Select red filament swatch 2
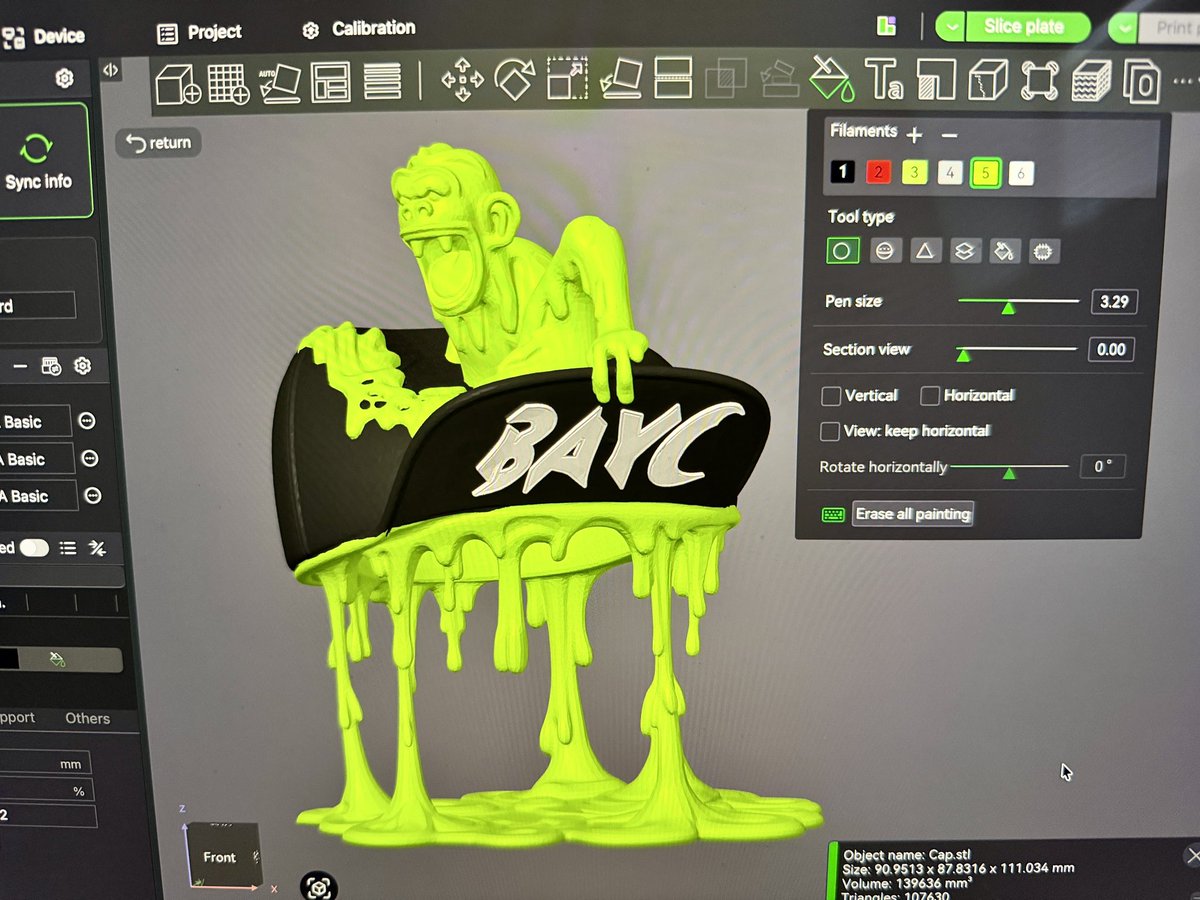The width and height of the screenshot is (1200, 900). coord(878,173)
